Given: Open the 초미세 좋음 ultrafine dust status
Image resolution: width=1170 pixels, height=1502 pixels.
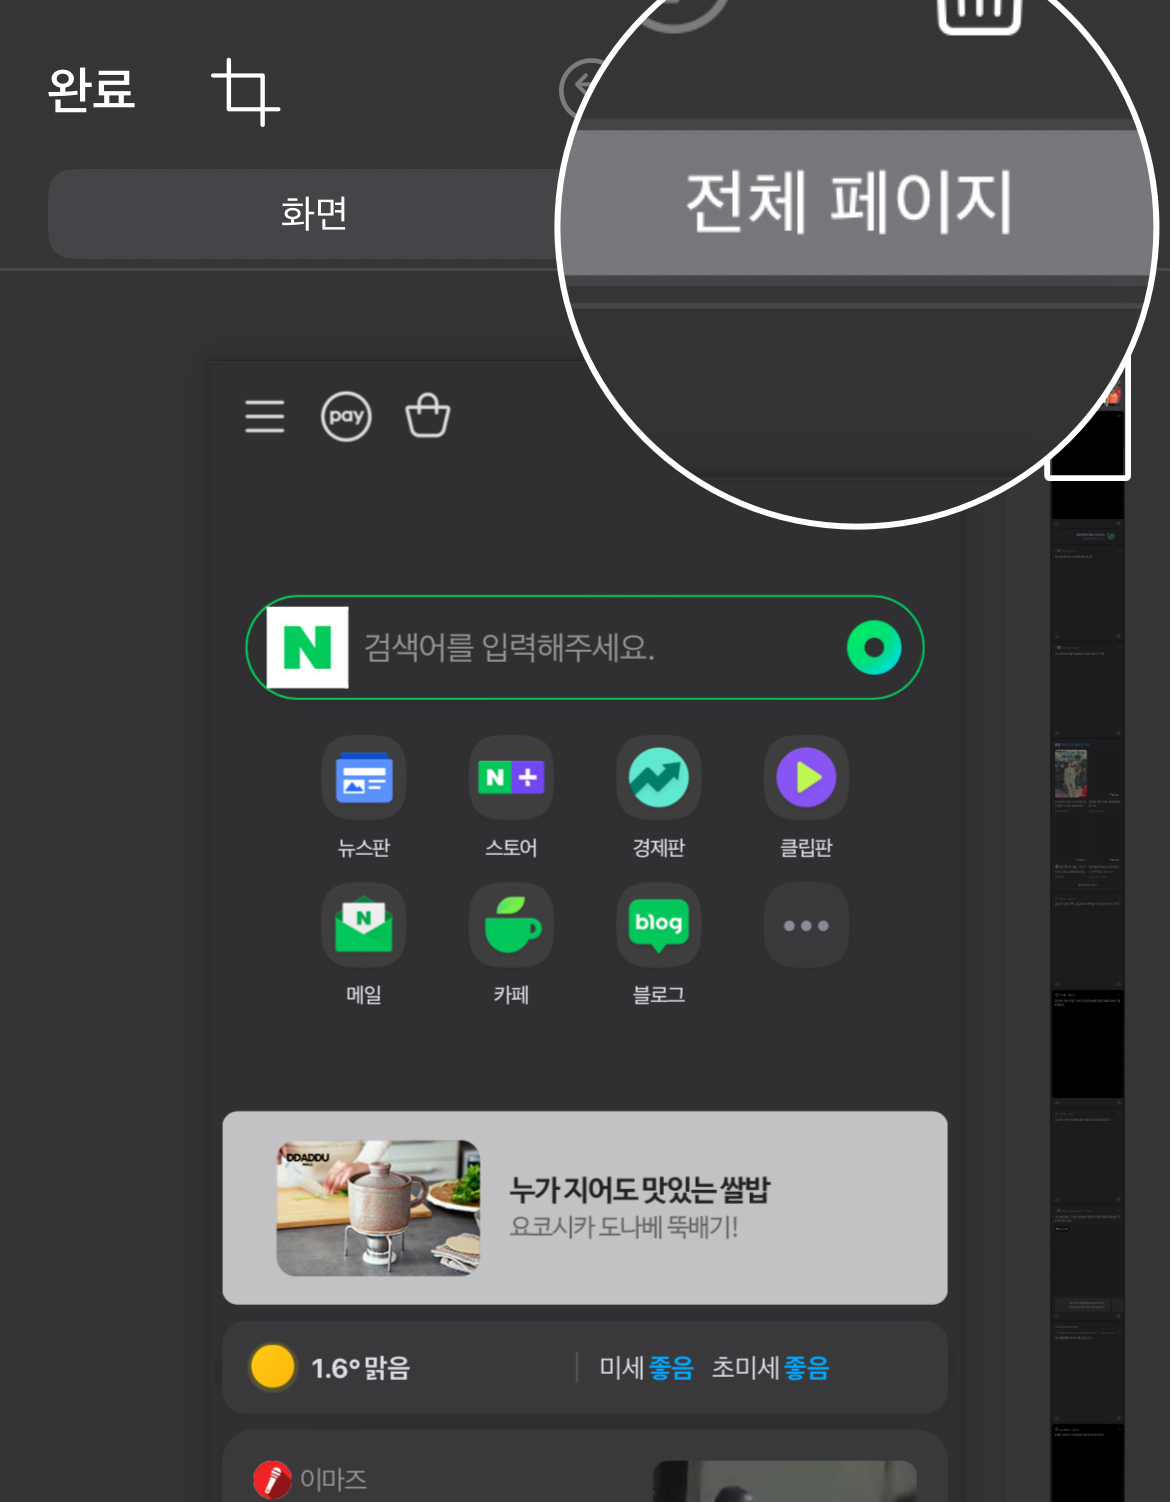Looking at the screenshot, I should (770, 1368).
